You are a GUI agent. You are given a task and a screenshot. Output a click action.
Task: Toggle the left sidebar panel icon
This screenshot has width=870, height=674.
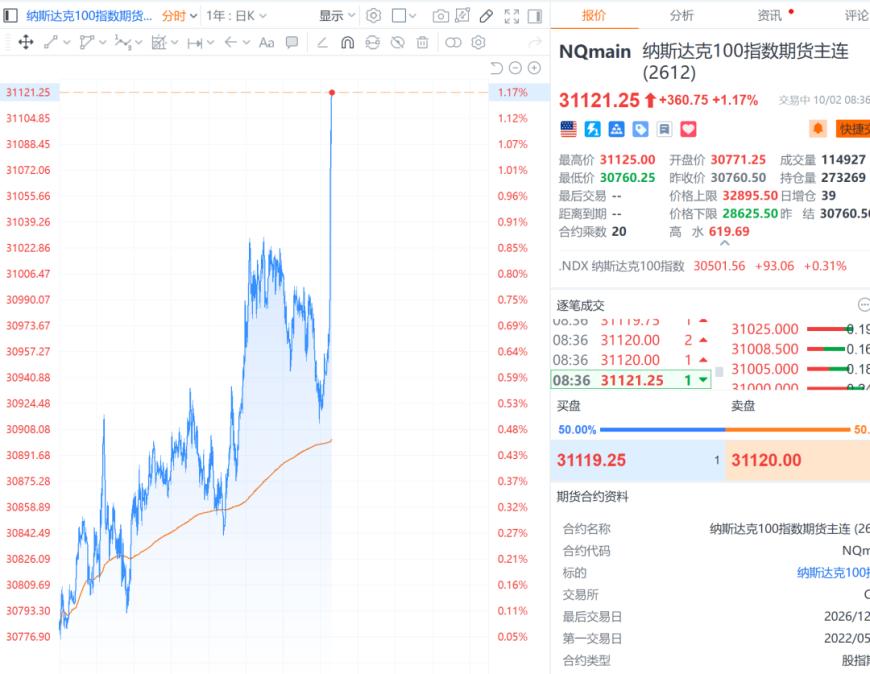[x=11, y=16]
